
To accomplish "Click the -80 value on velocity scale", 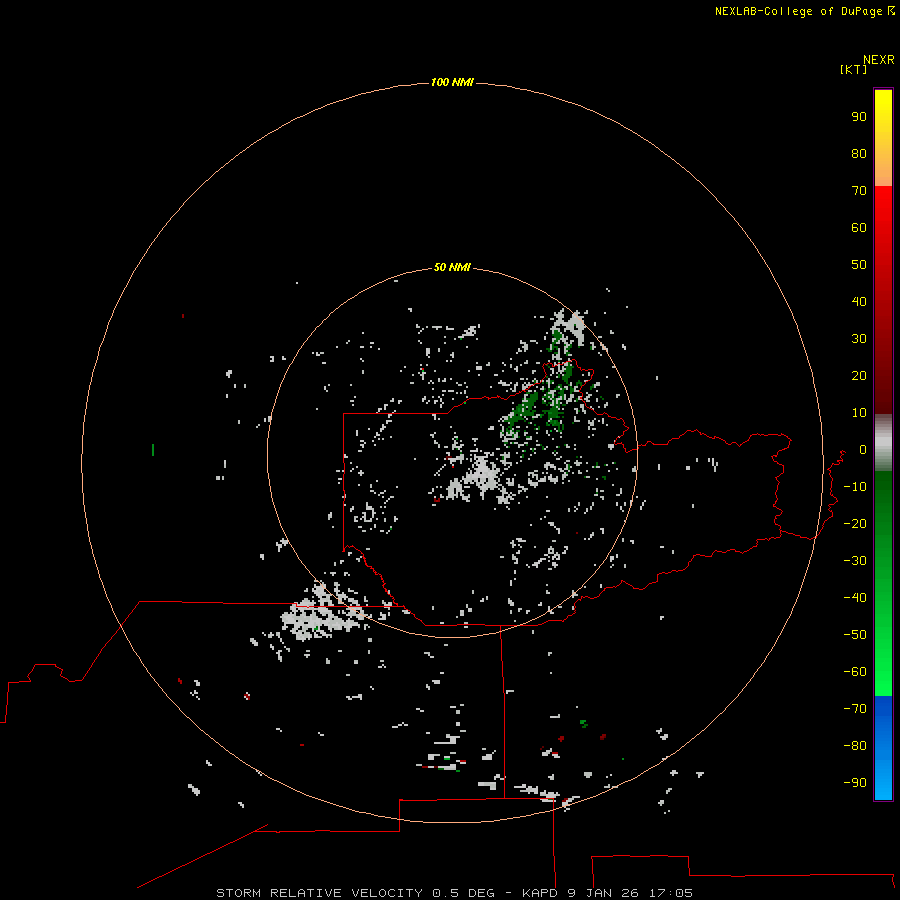I will tap(855, 746).
